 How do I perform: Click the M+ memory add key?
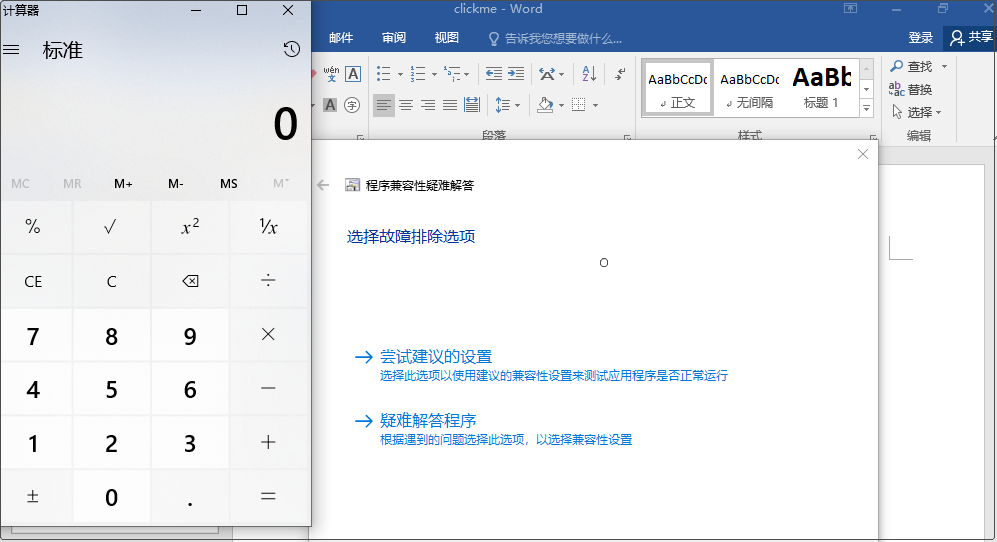123,184
